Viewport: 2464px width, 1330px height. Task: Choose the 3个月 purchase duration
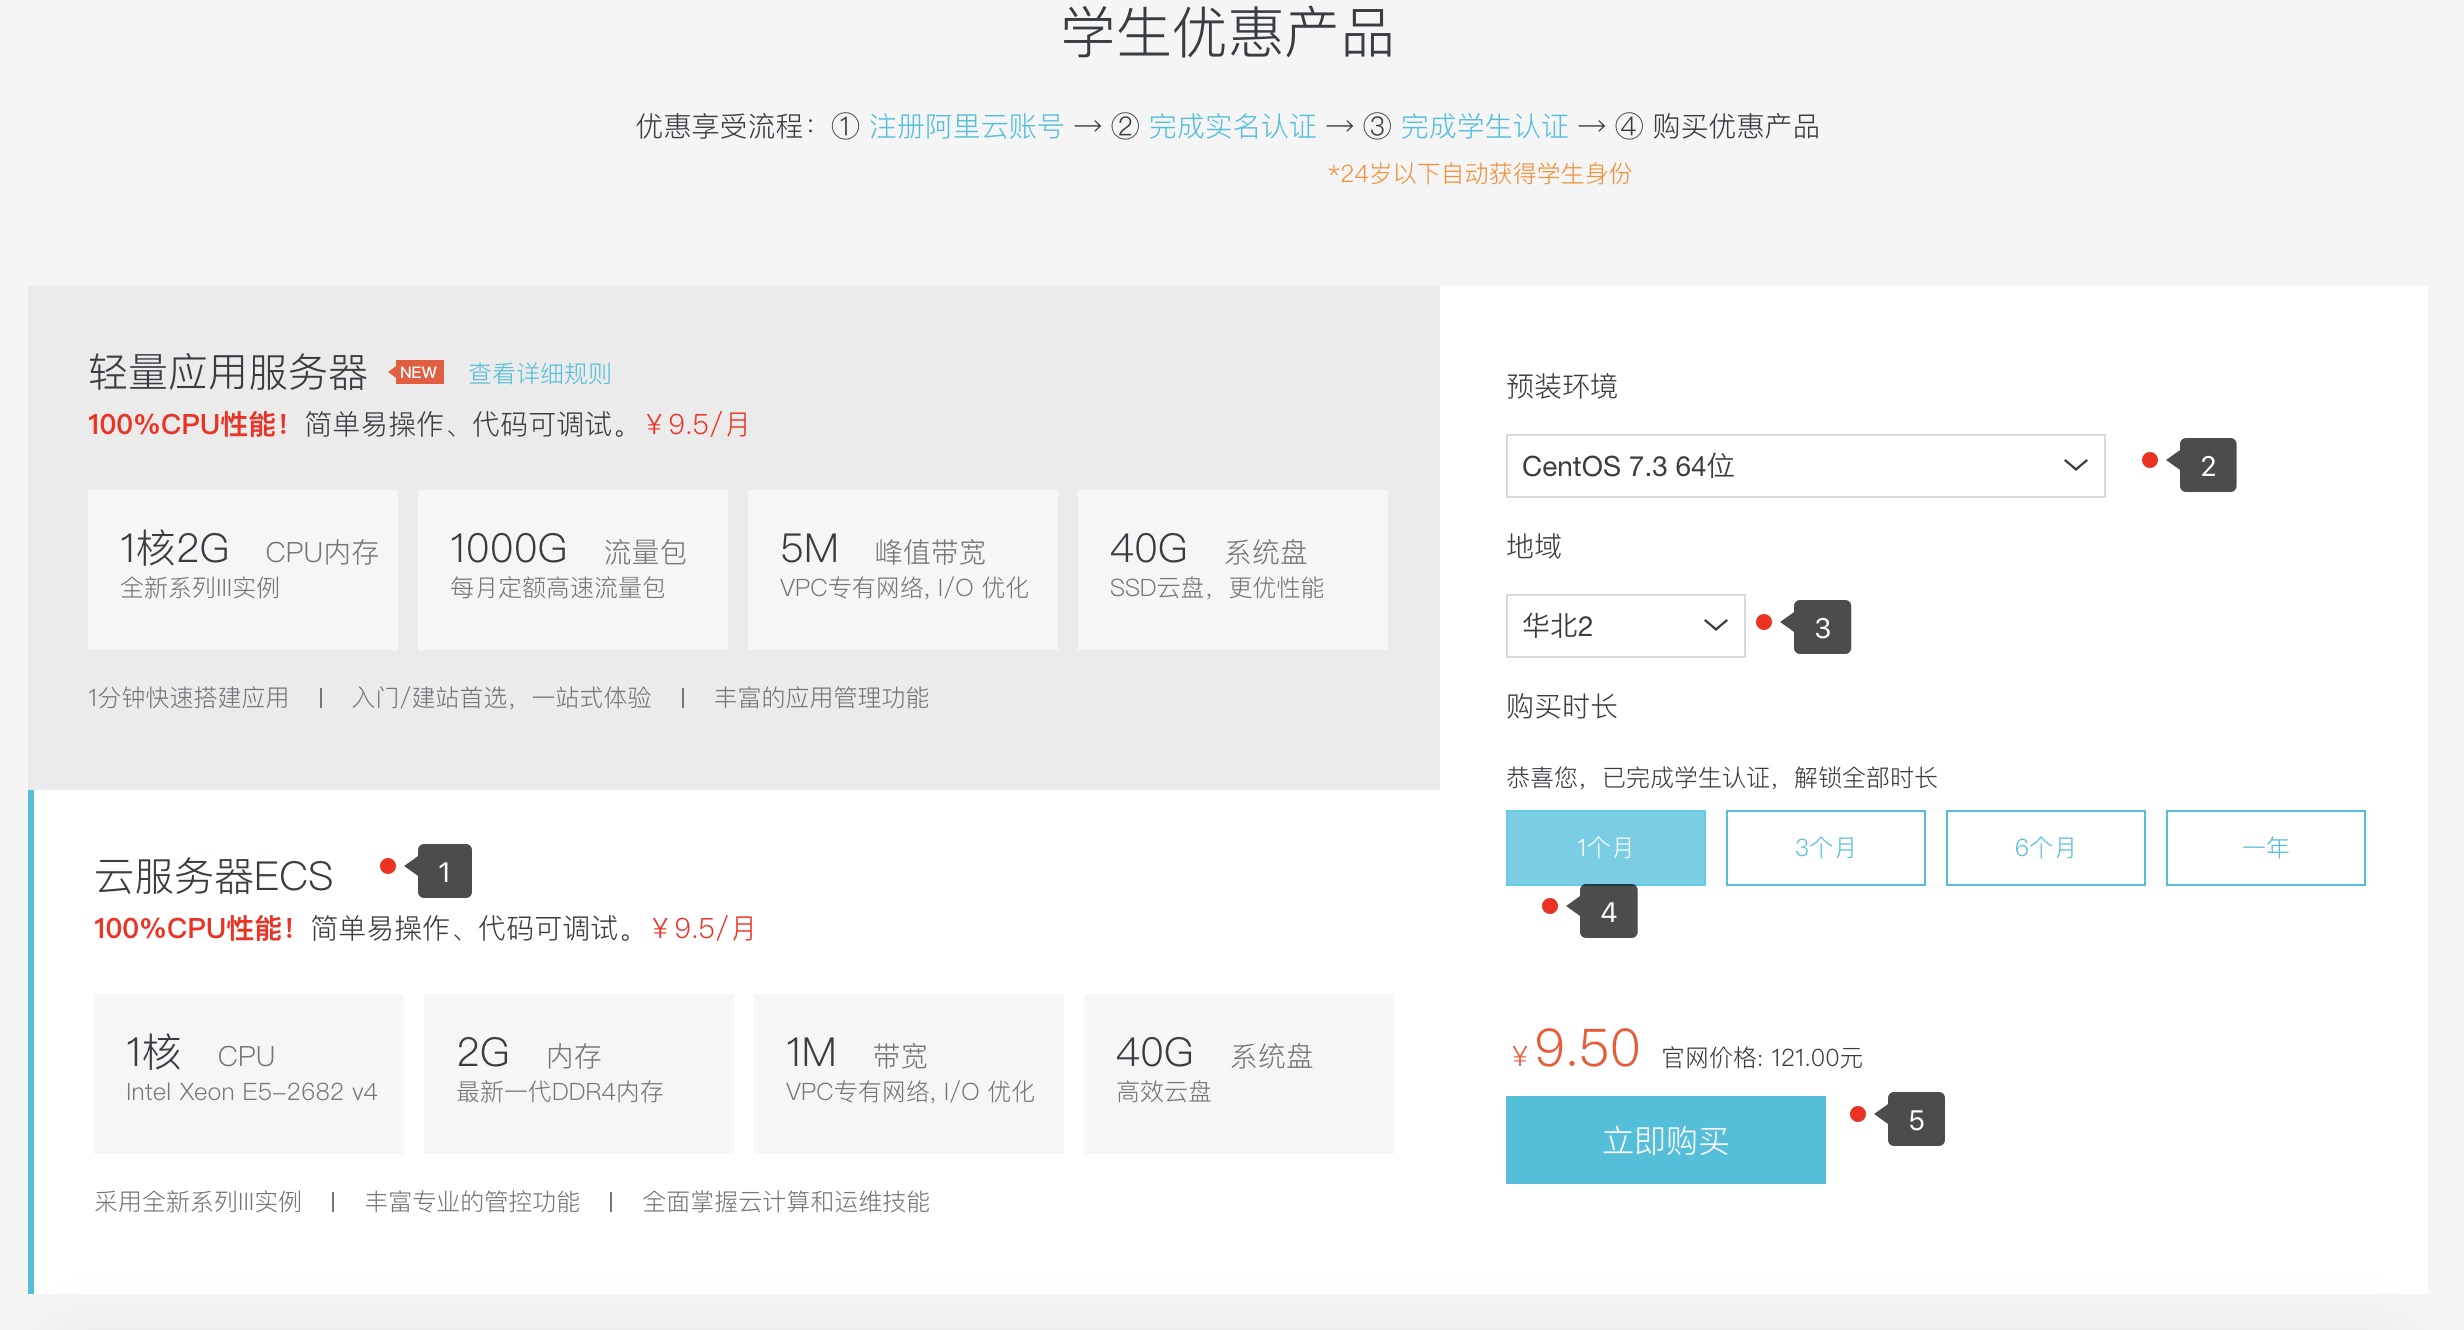[1825, 848]
